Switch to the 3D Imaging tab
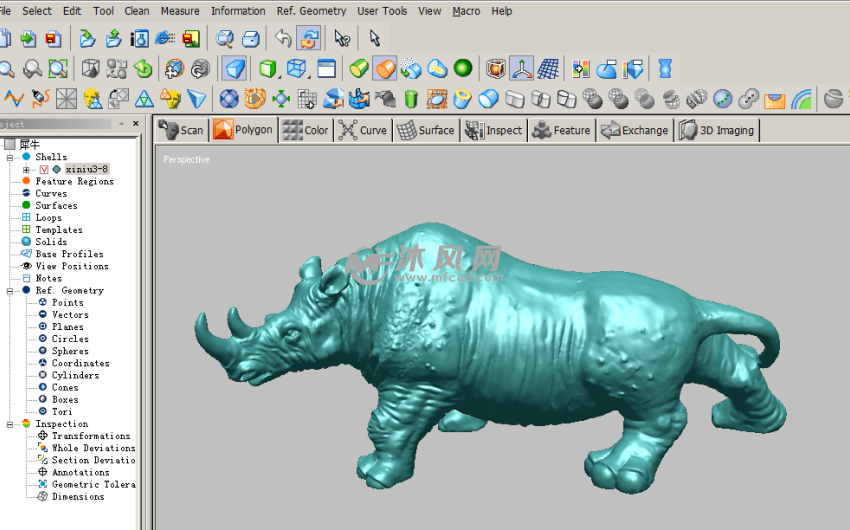 tap(717, 130)
